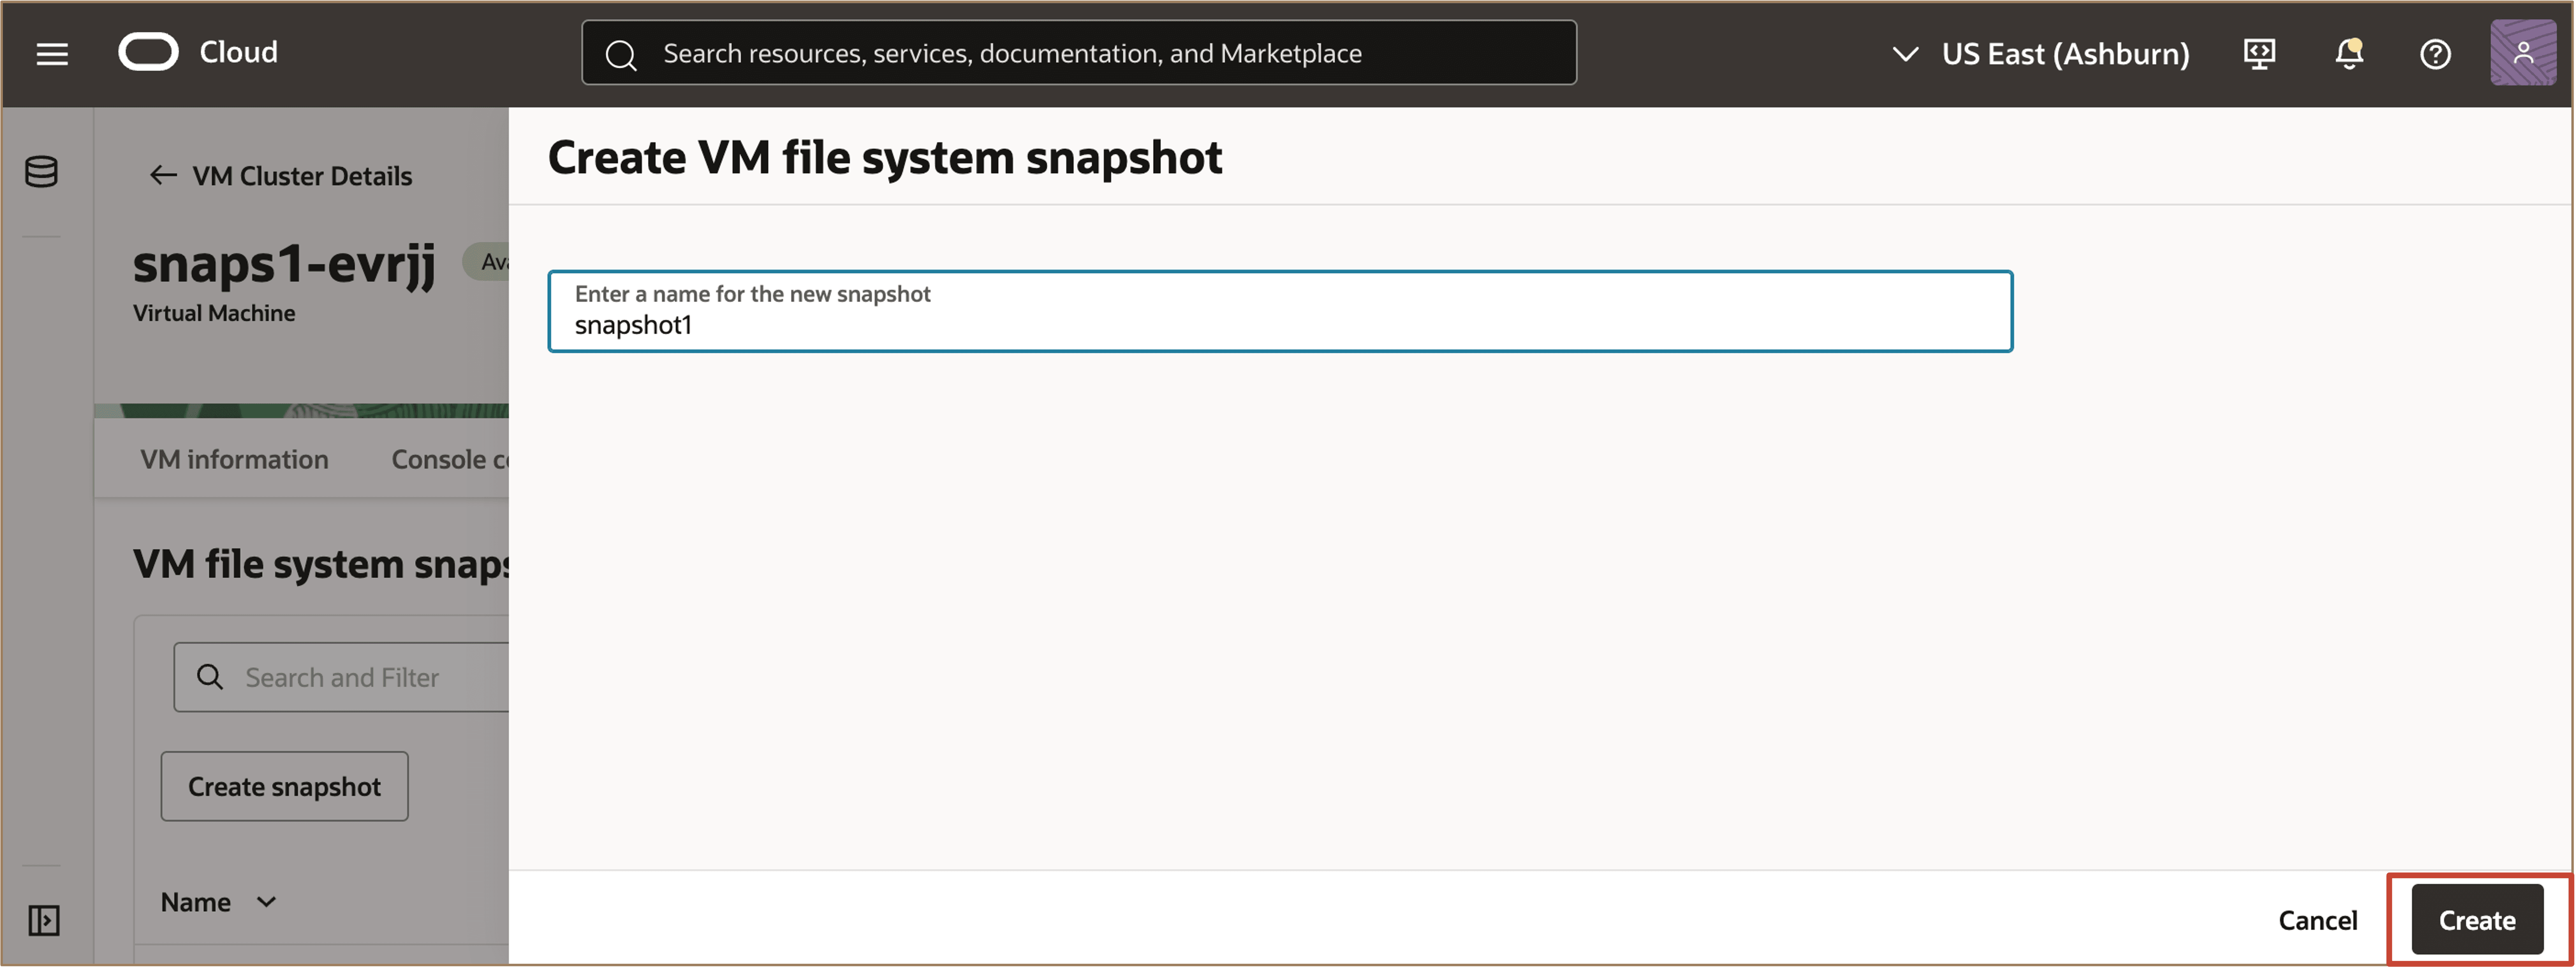Launch Cloud Shell console icon
The height and width of the screenshot is (967, 2576).
(x=2259, y=53)
